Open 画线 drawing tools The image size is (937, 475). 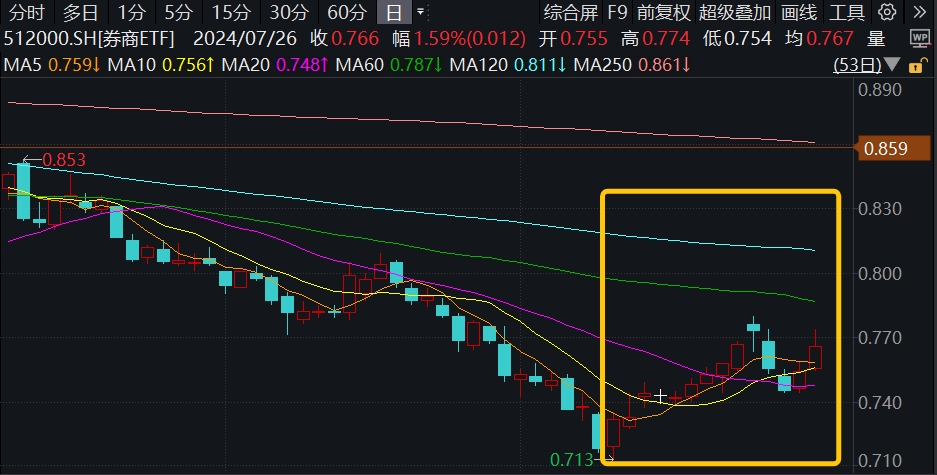tap(799, 12)
